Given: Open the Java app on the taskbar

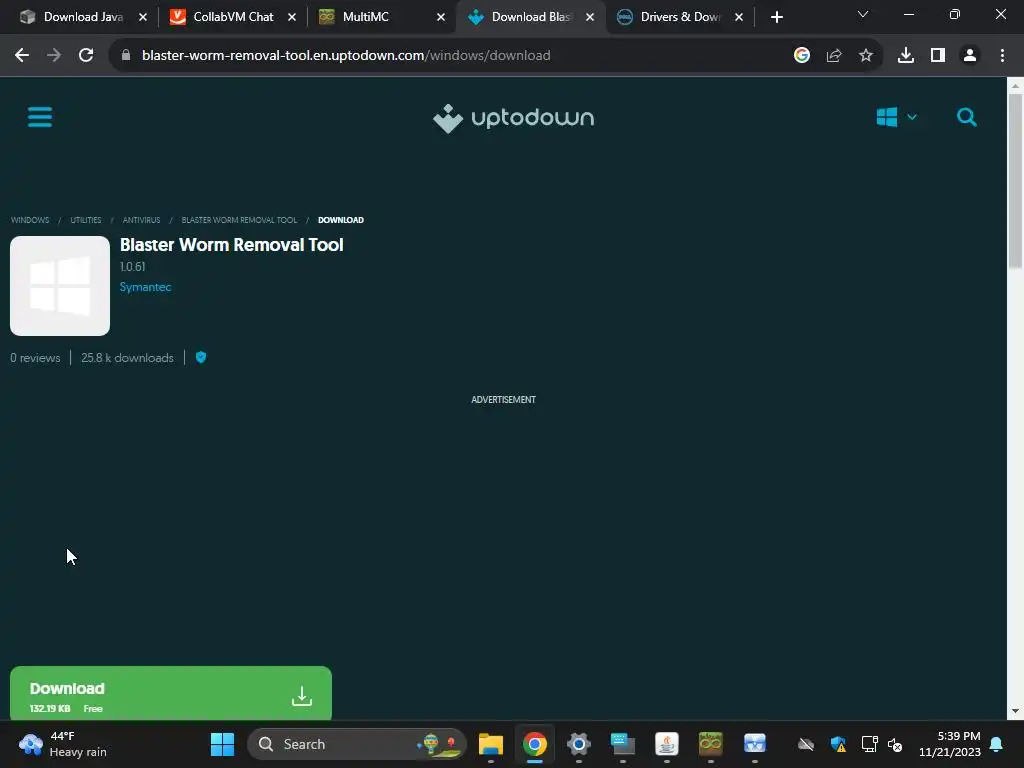Looking at the screenshot, I should [667, 744].
